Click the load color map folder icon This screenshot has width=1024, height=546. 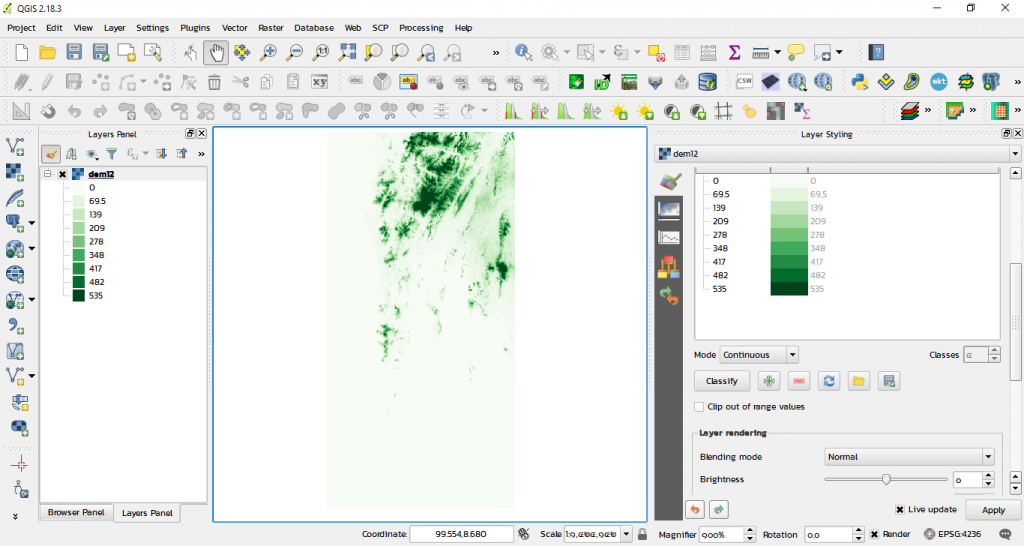pyautogui.click(x=858, y=381)
